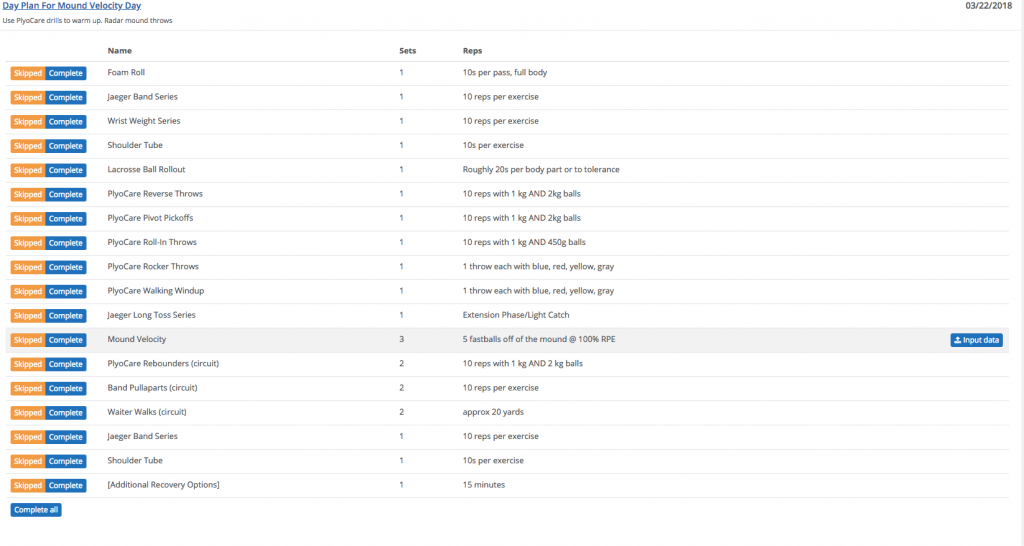Skip PlyoCare Pivot Pickoffs
The width and height of the screenshot is (1024, 546).
click(28, 219)
